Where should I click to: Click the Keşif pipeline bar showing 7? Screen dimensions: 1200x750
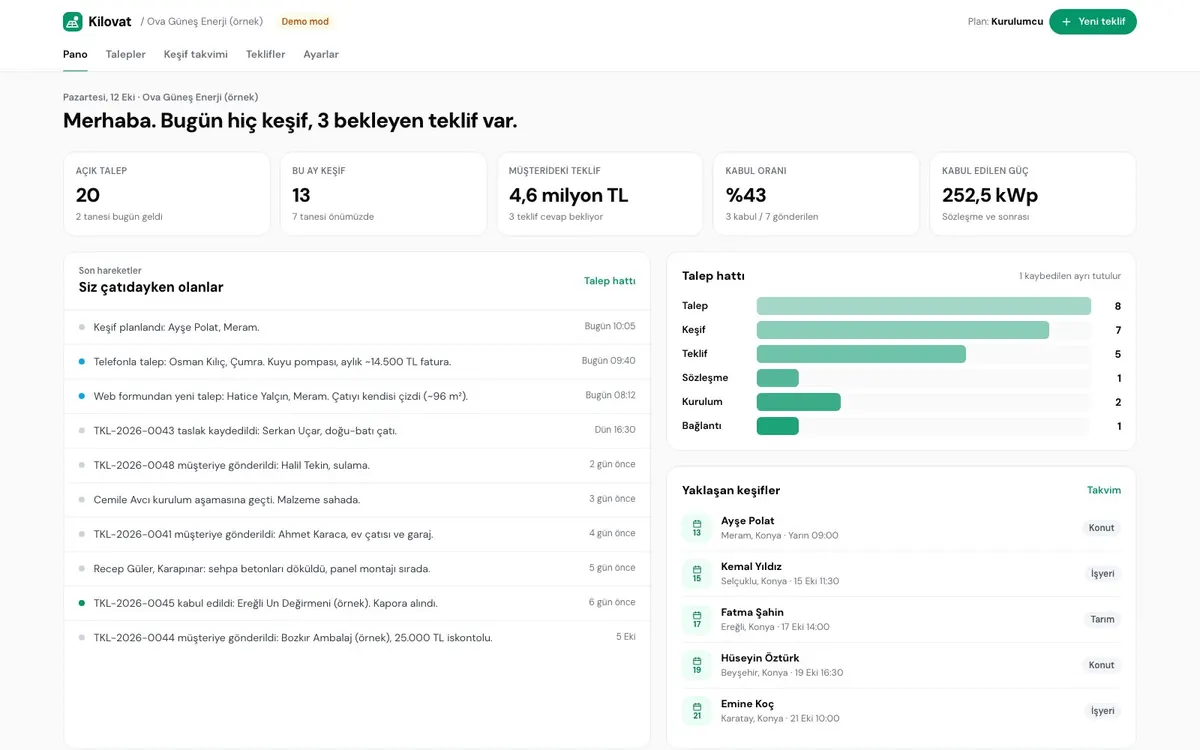tap(903, 330)
